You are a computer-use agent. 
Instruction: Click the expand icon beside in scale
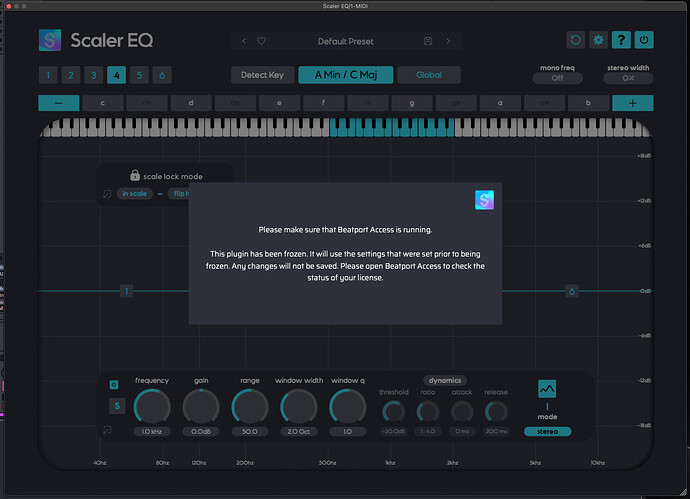click(107, 194)
